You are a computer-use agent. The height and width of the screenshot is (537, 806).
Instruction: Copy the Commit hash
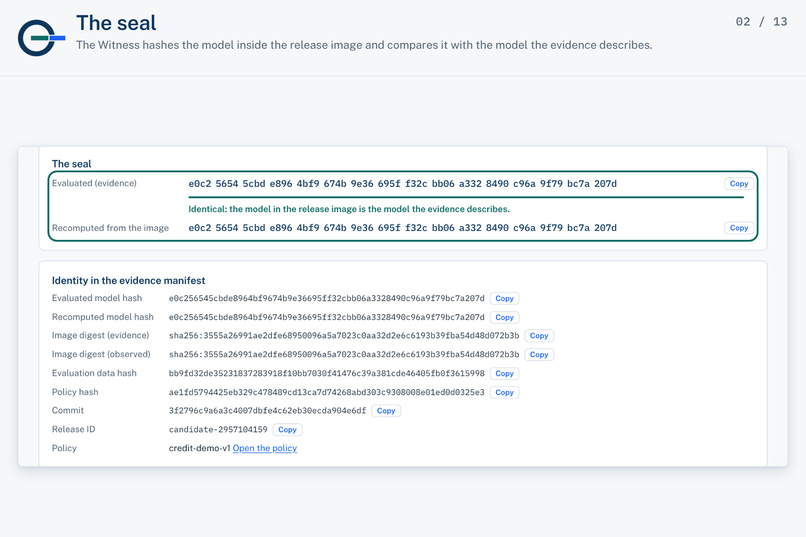pyautogui.click(x=386, y=411)
